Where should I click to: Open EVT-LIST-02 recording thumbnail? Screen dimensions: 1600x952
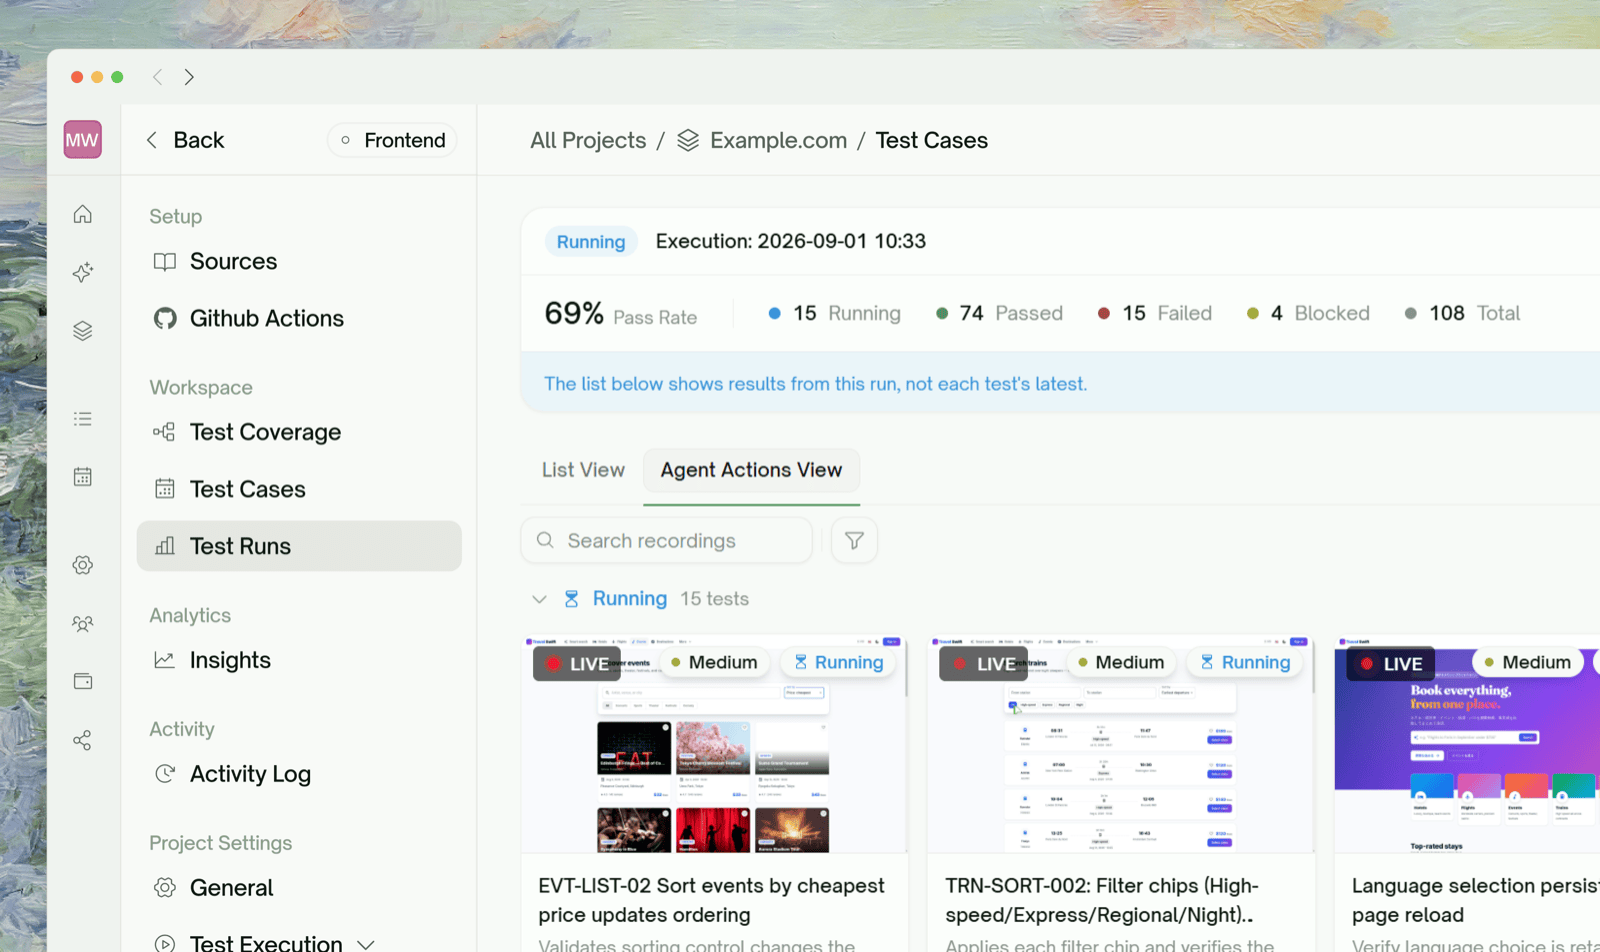714,744
